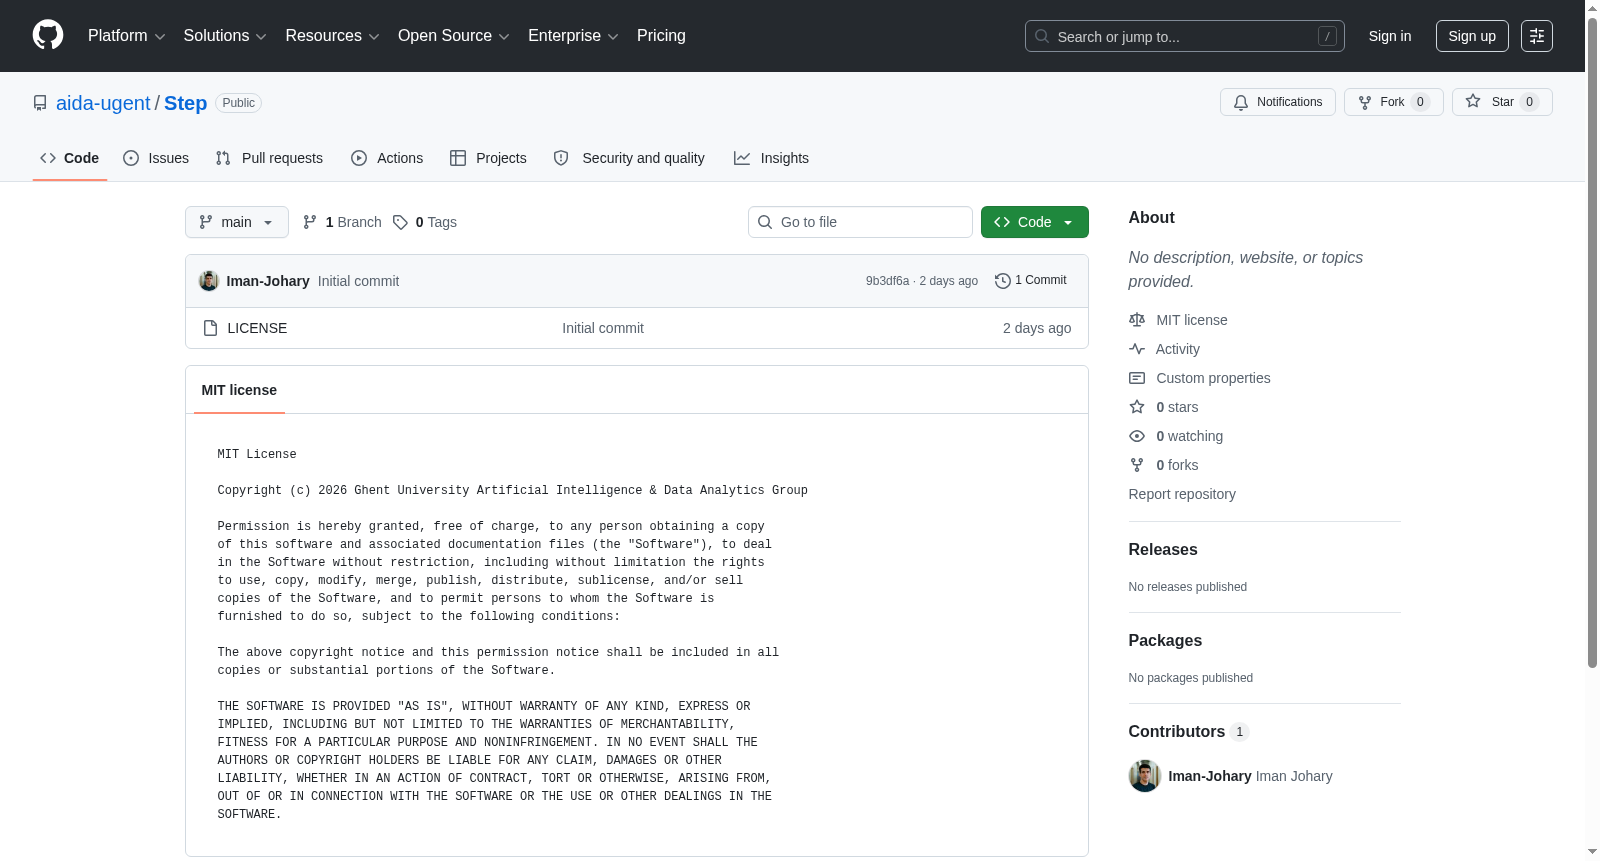Click the Sign up button

(1472, 36)
